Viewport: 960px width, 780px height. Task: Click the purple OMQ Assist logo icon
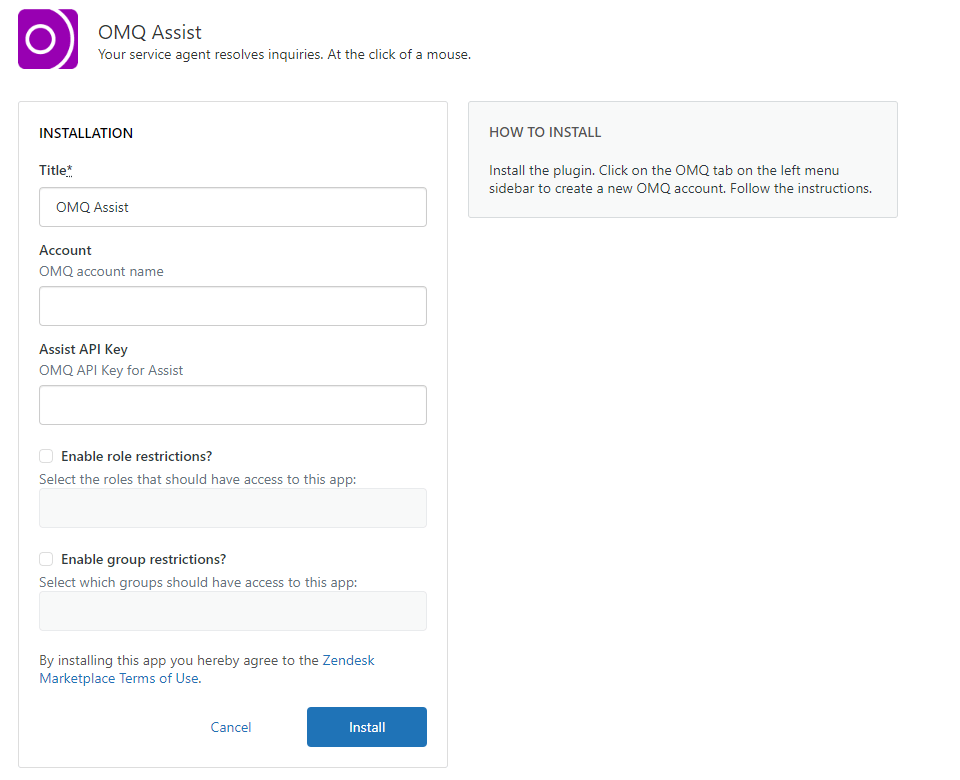click(x=48, y=39)
